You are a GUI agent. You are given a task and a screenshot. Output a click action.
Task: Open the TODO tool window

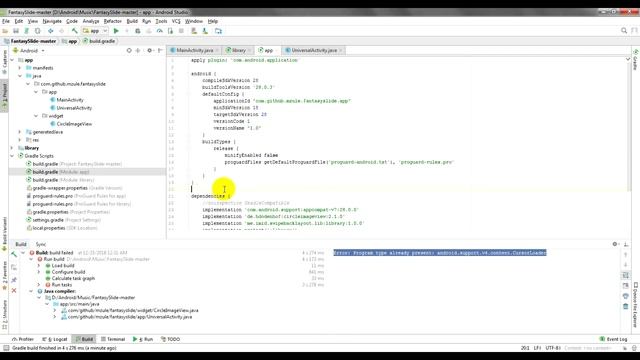click(x=170, y=339)
